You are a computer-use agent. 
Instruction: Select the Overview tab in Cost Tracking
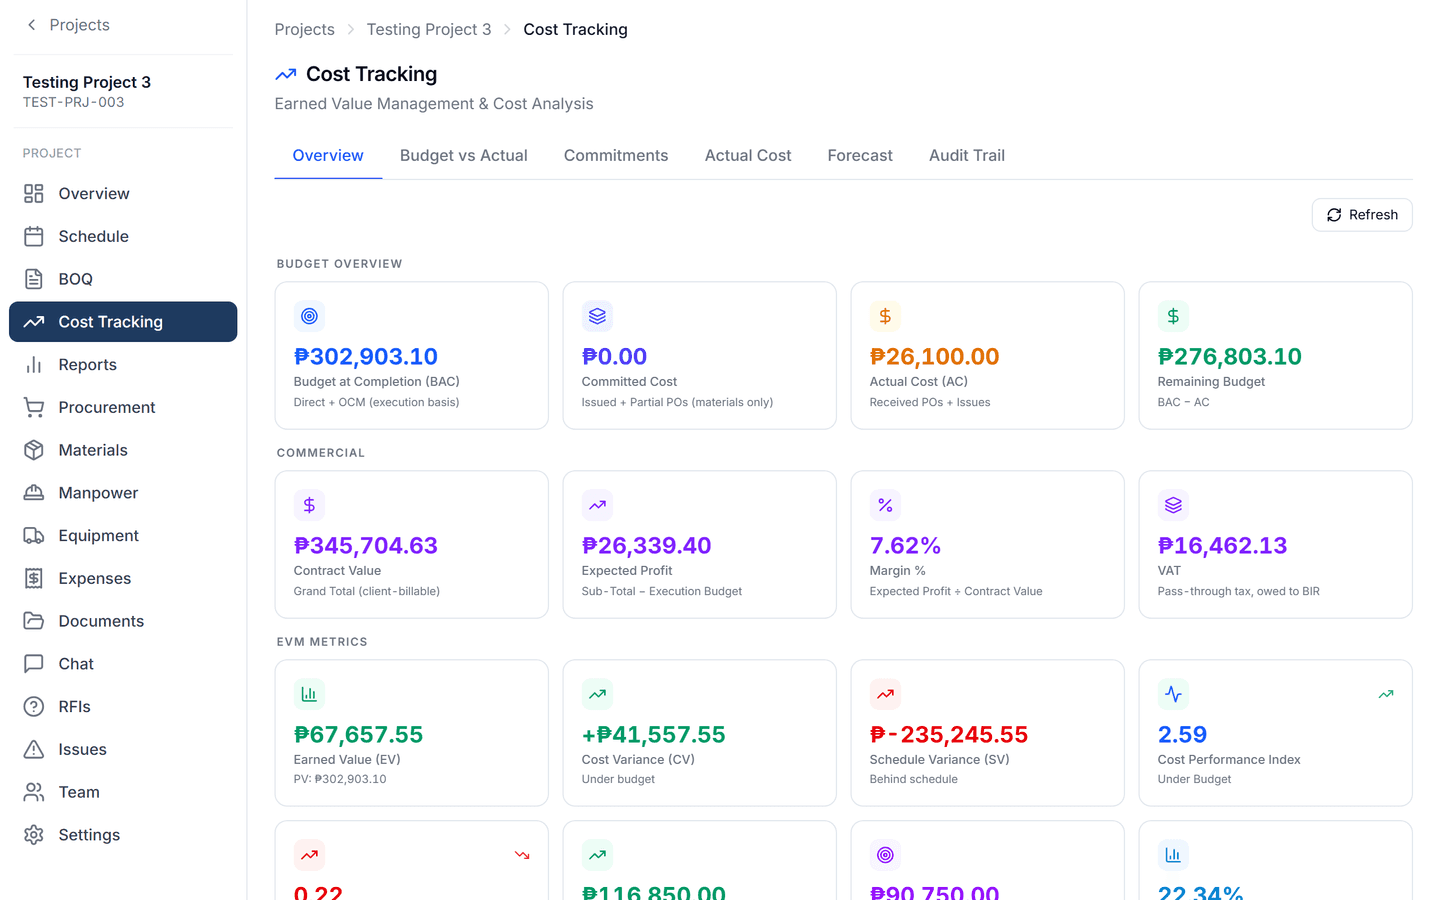pos(328,156)
